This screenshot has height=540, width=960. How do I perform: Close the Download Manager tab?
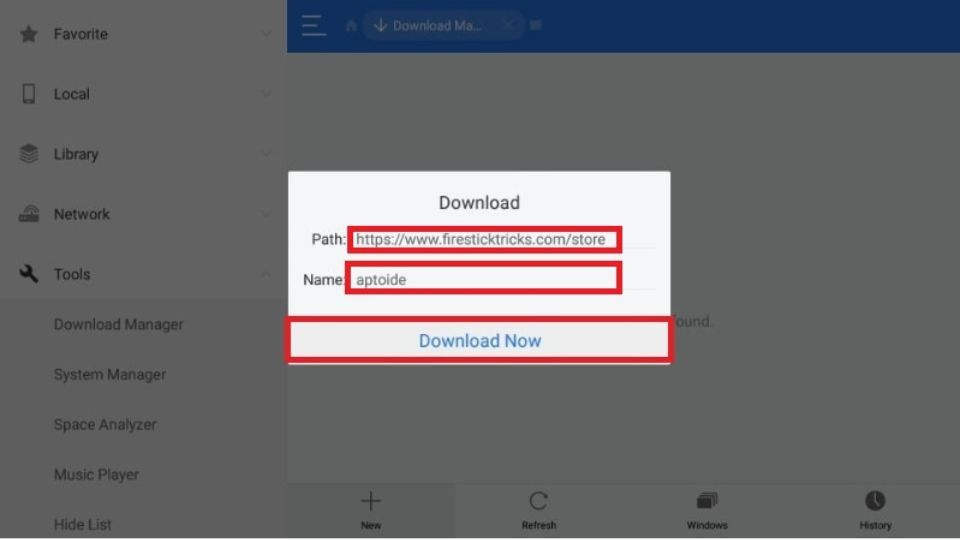(x=508, y=25)
